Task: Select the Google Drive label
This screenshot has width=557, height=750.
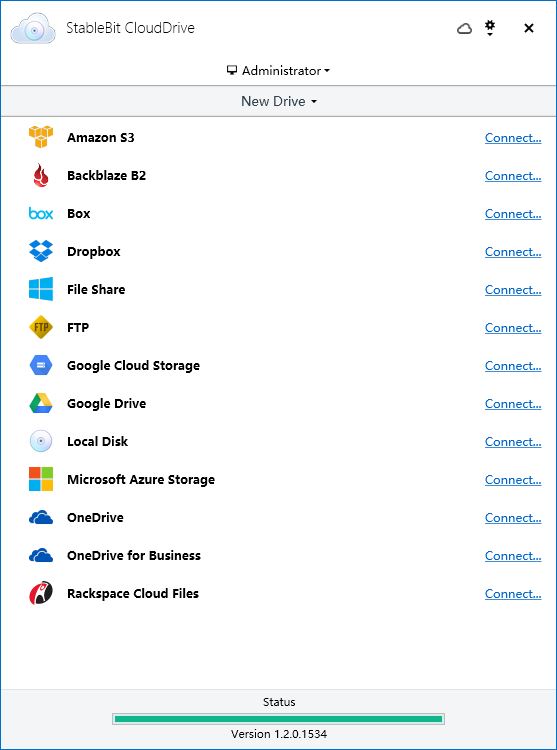Action: point(106,404)
